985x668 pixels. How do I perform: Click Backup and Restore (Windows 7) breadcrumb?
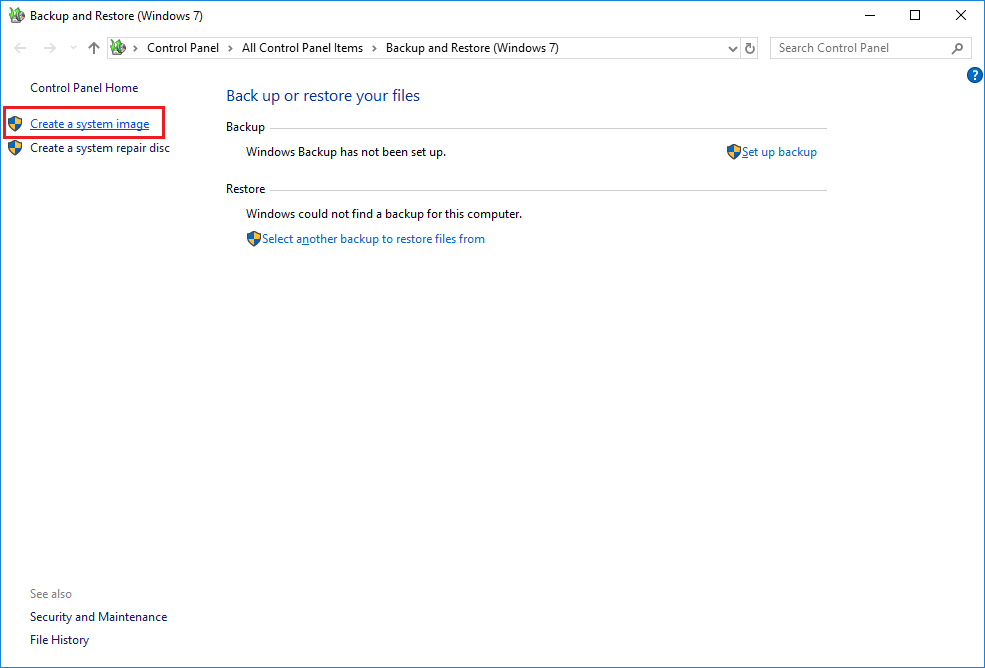click(x=472, y=48)
